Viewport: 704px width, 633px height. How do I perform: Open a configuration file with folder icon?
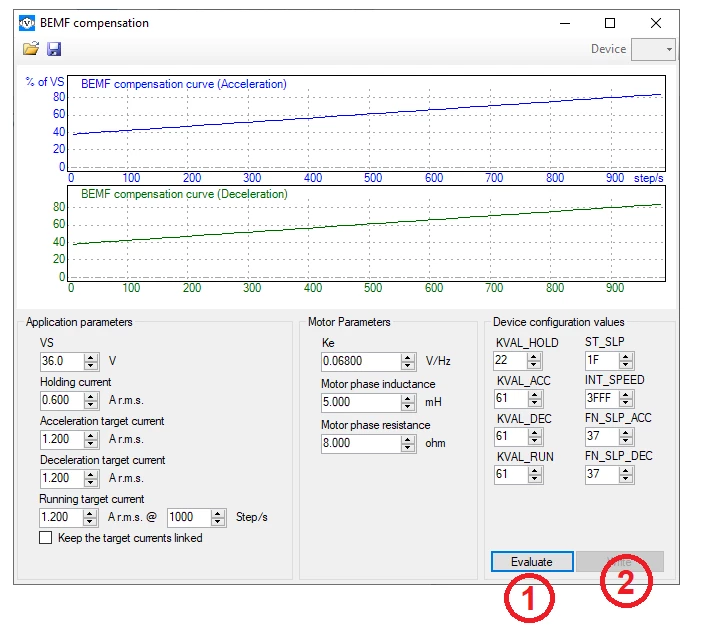click(x=31, y=48)
